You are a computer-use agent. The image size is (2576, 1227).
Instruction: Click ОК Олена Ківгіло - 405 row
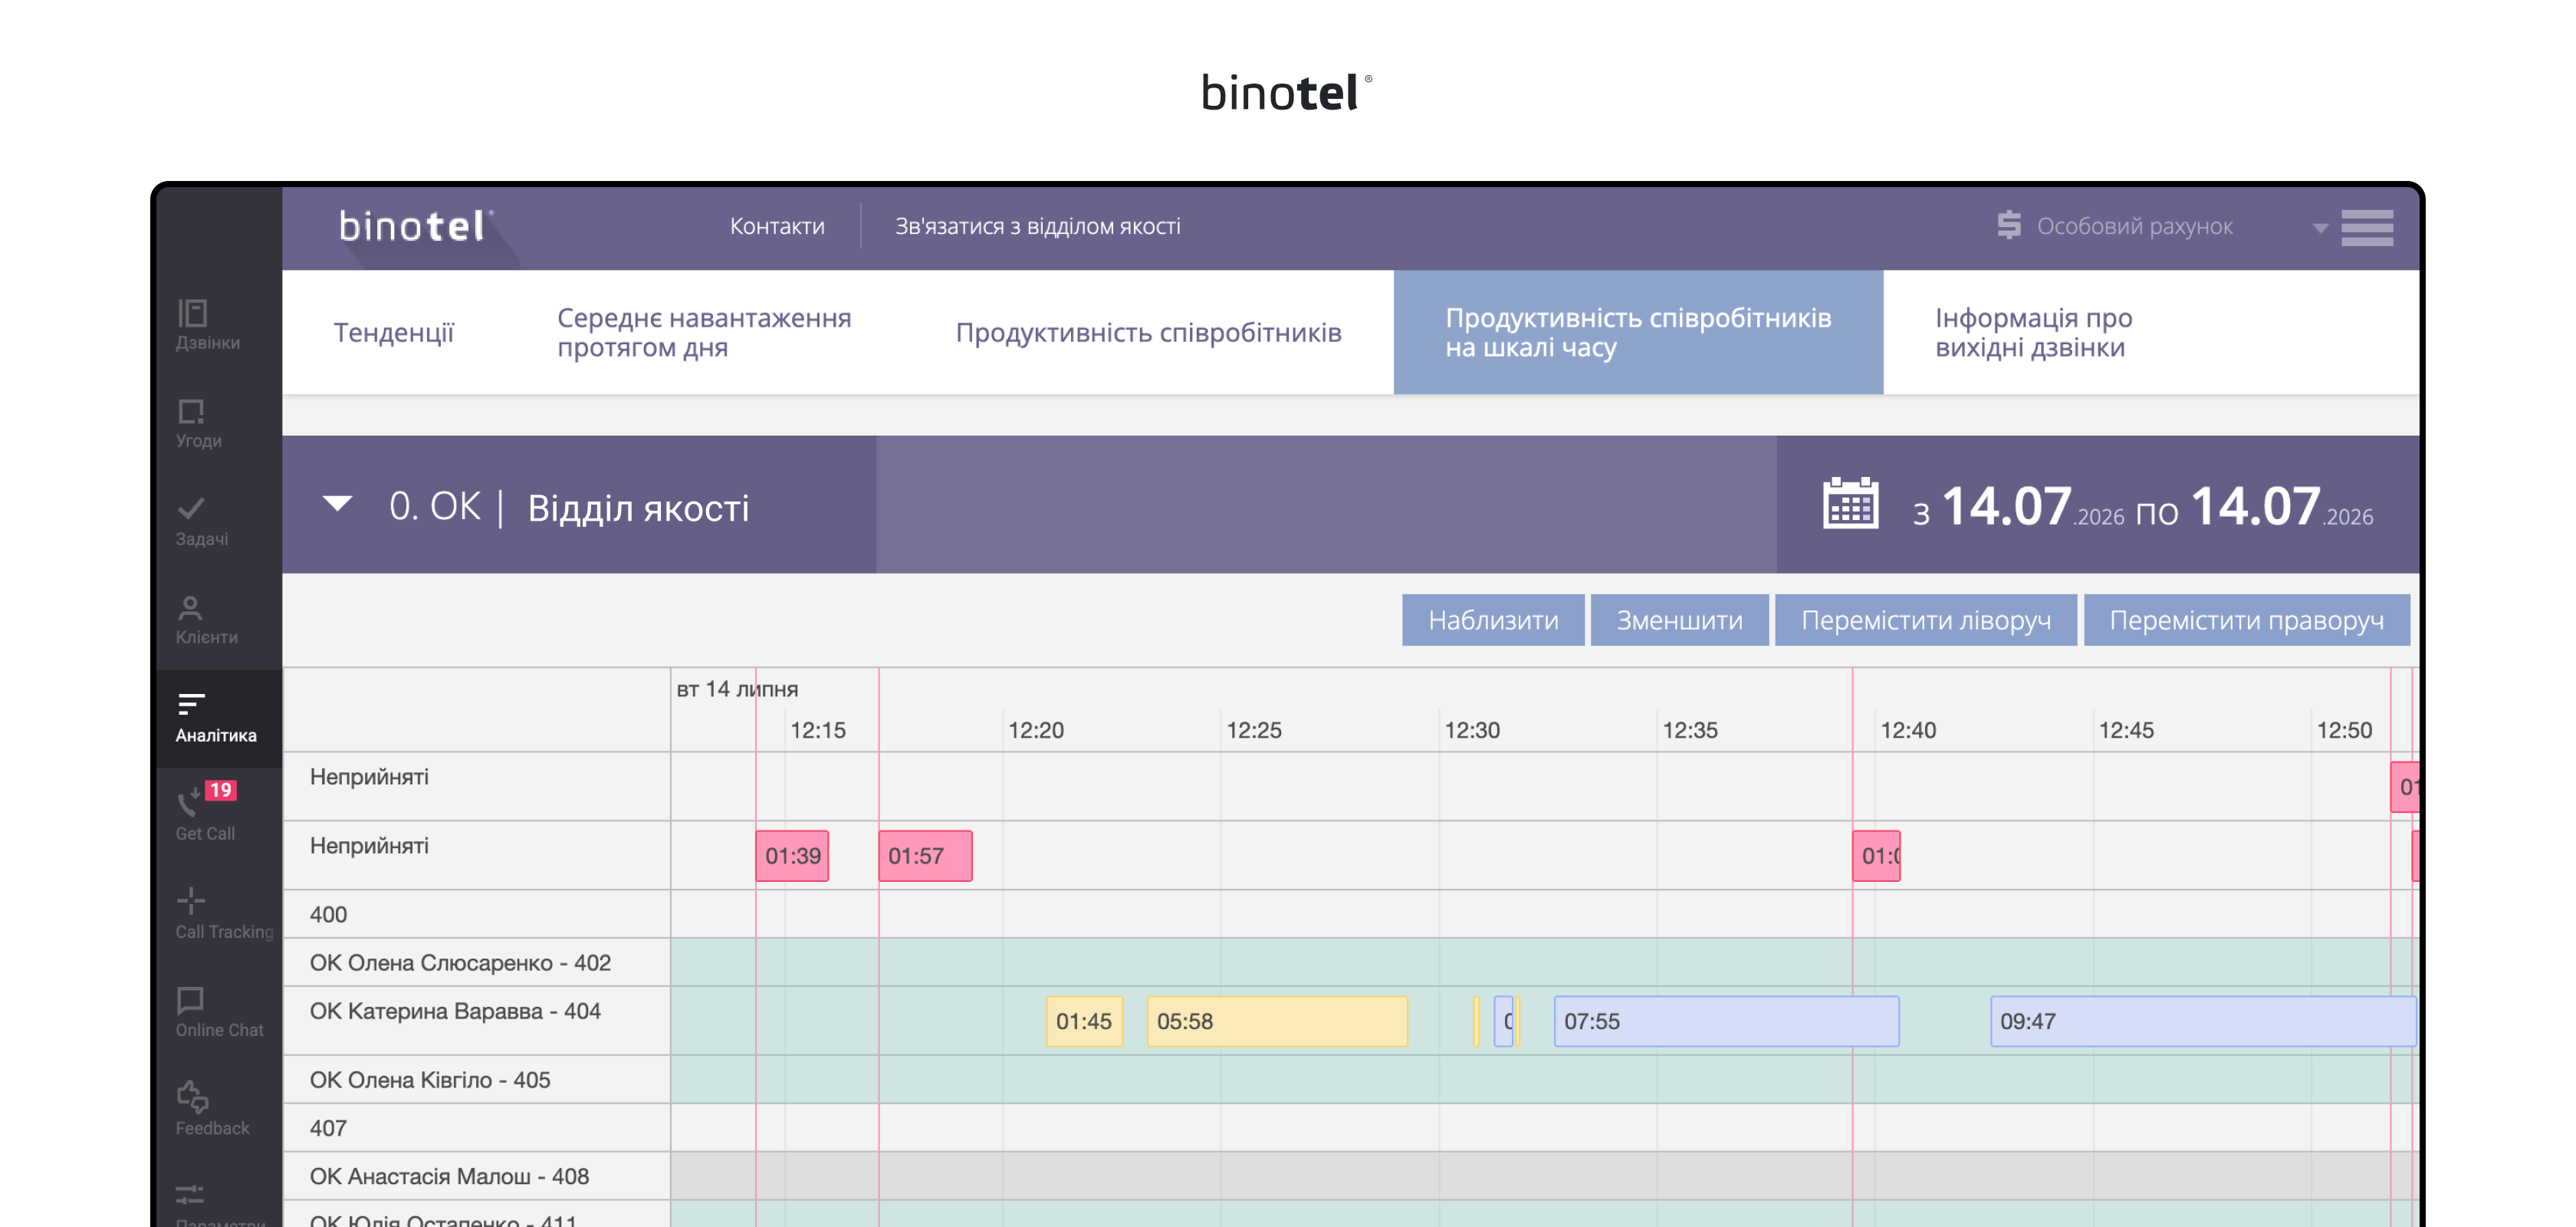point(430,1079)
